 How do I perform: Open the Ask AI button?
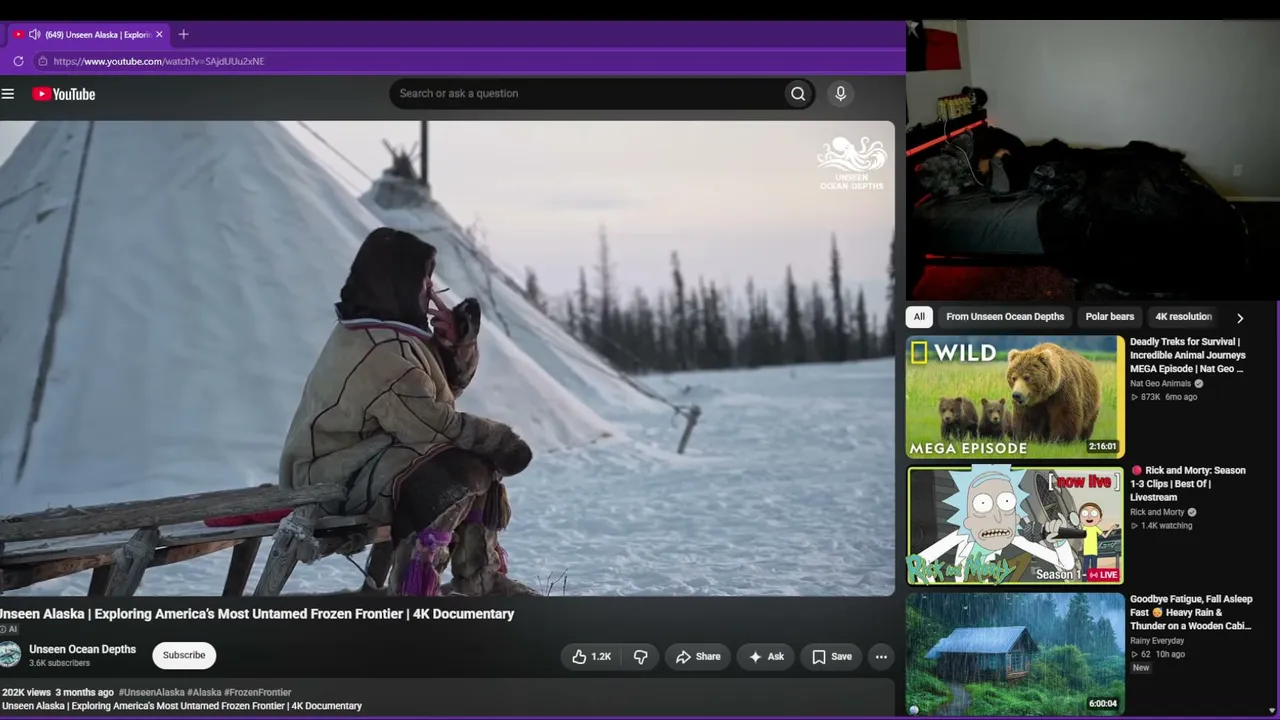coord(765,657)
